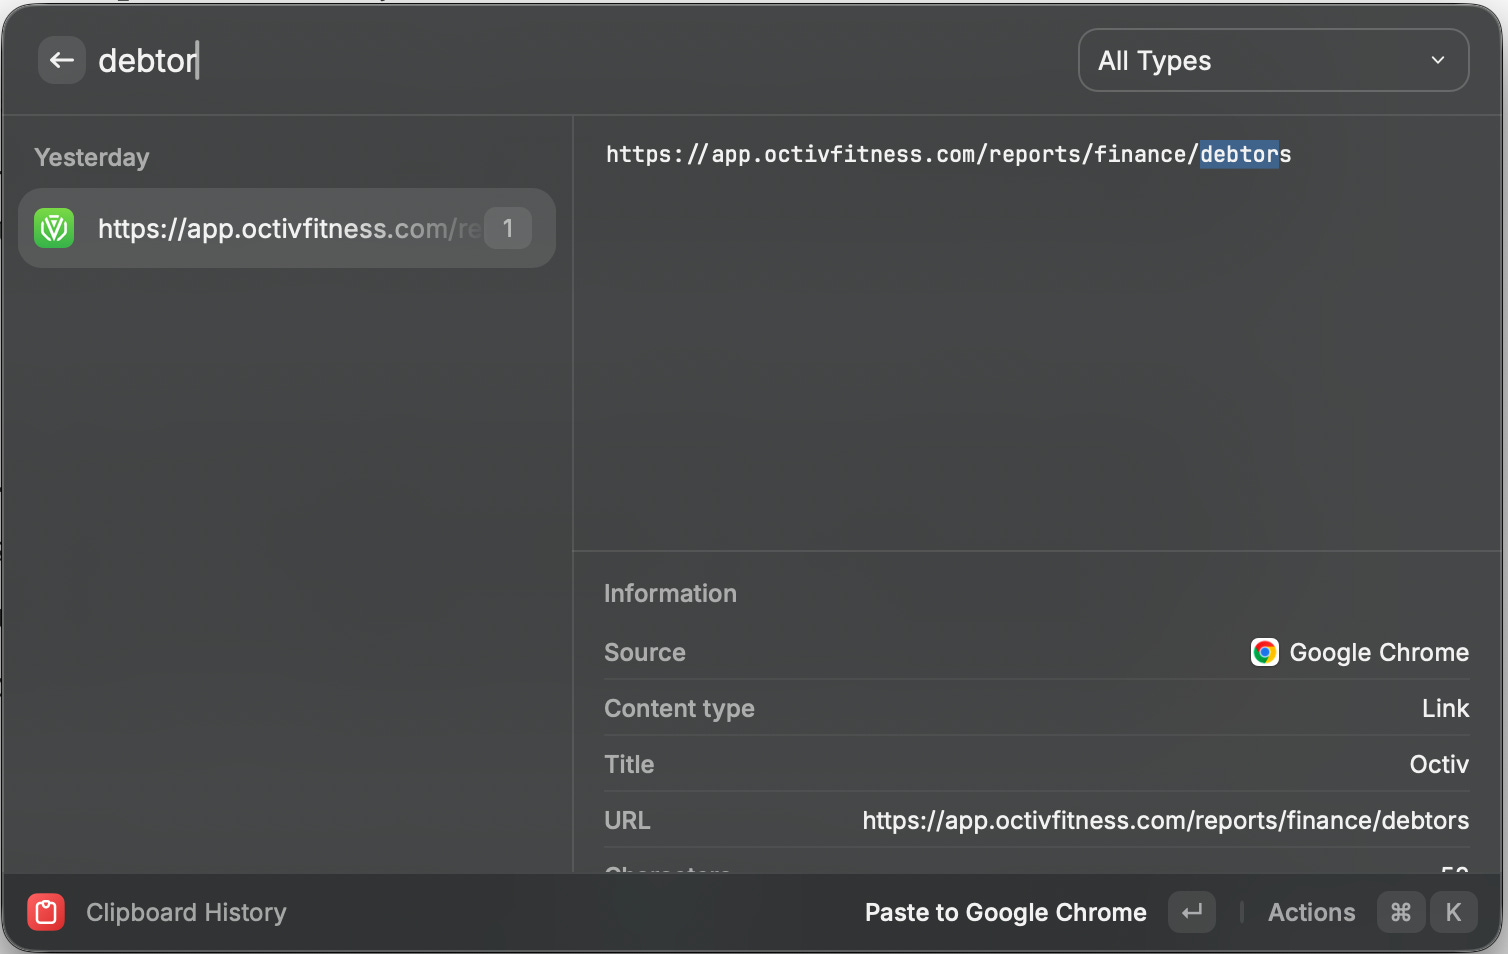Viewport: 1508px width, 954px height.
Task: Click the Google Chrome source label
Action: coord(1379,652)
